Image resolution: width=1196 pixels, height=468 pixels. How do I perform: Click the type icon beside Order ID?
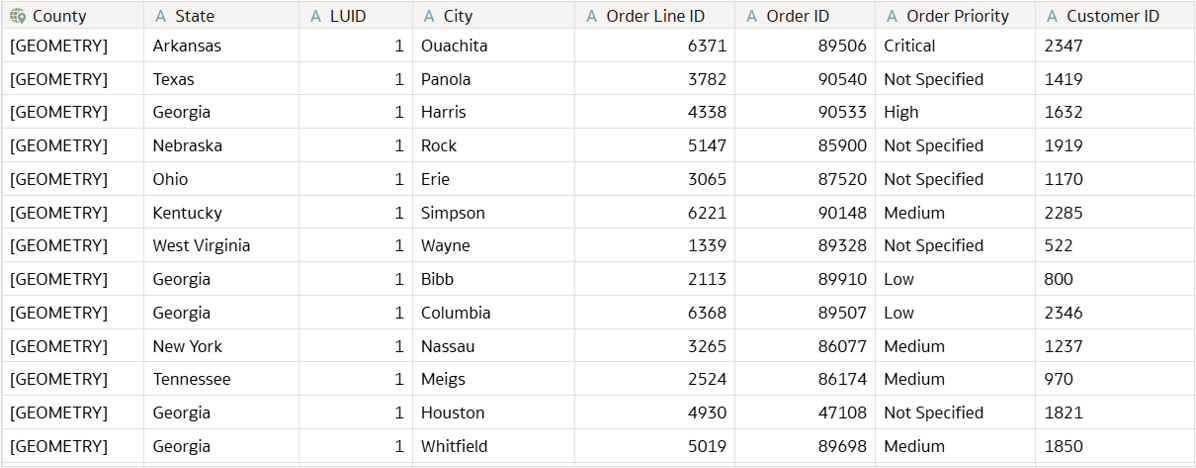pos(752,16)
